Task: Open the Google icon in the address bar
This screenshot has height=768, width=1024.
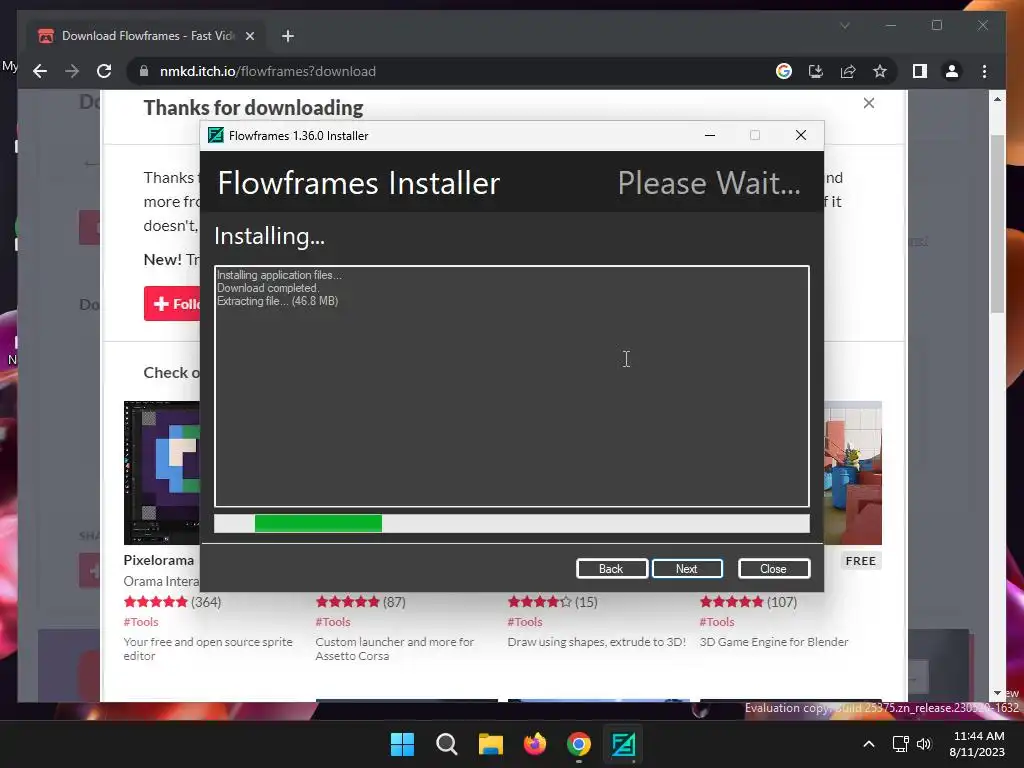Action: point(784,71)
